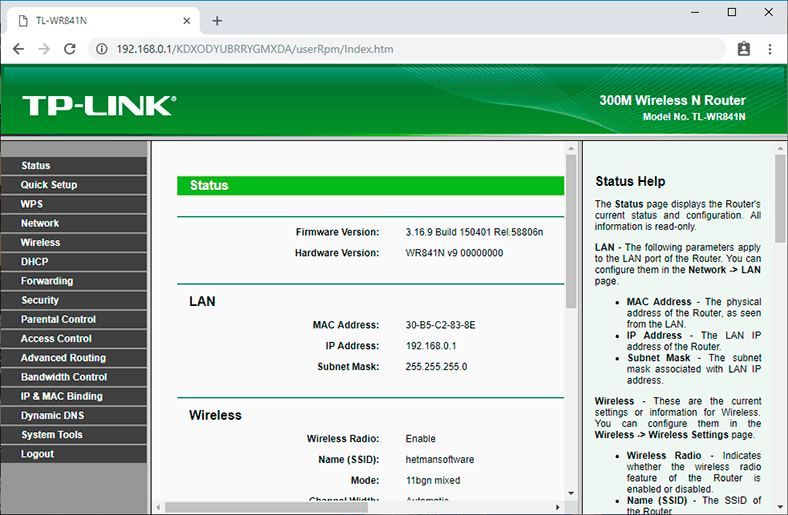788x515 pixels.
Task: Click the horizontal scrollbar thumb
Action: click(x=266, y=507)
